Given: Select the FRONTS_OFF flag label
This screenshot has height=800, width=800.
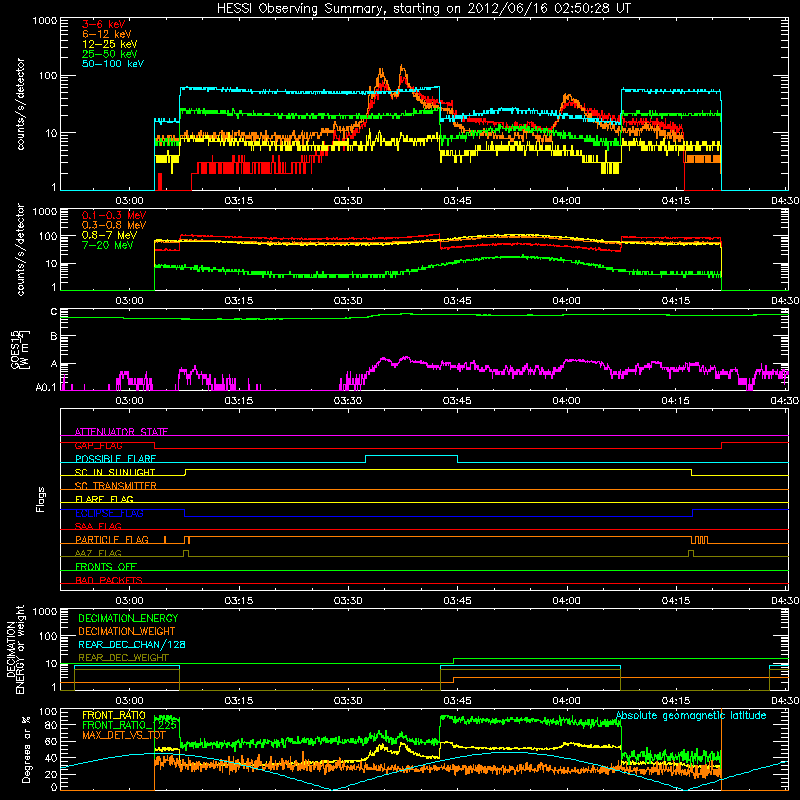Looking at the screenshot, I should click(x=106, y=567).
